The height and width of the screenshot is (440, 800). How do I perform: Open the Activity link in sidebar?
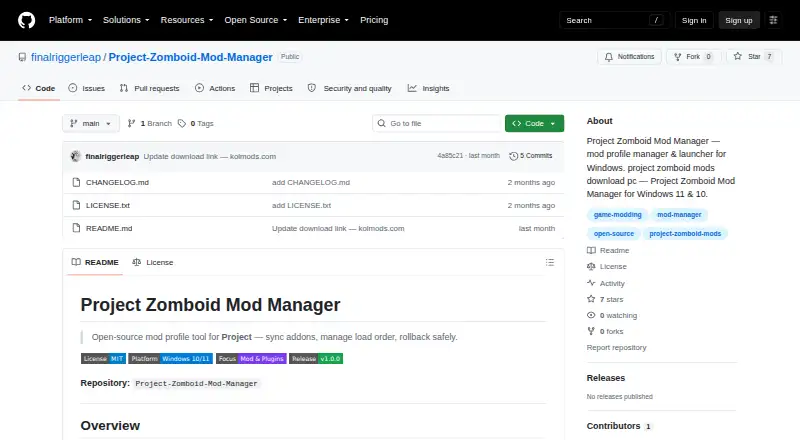point(606,283)
